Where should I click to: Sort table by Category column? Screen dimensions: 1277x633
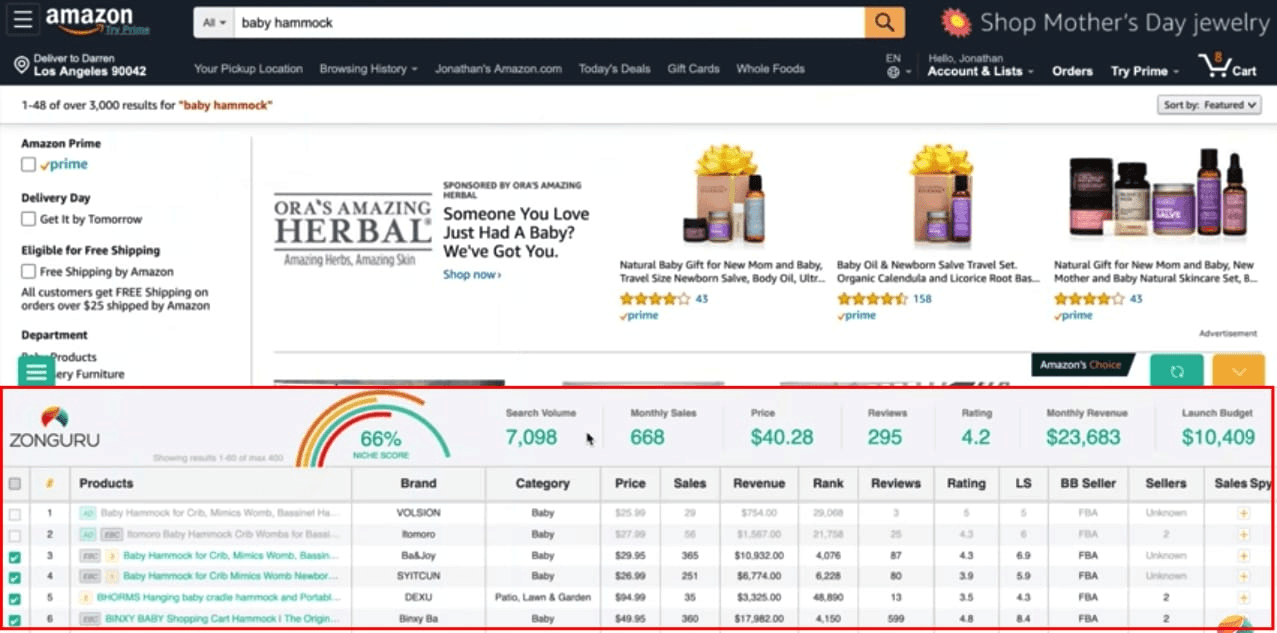tap(542, 483)
